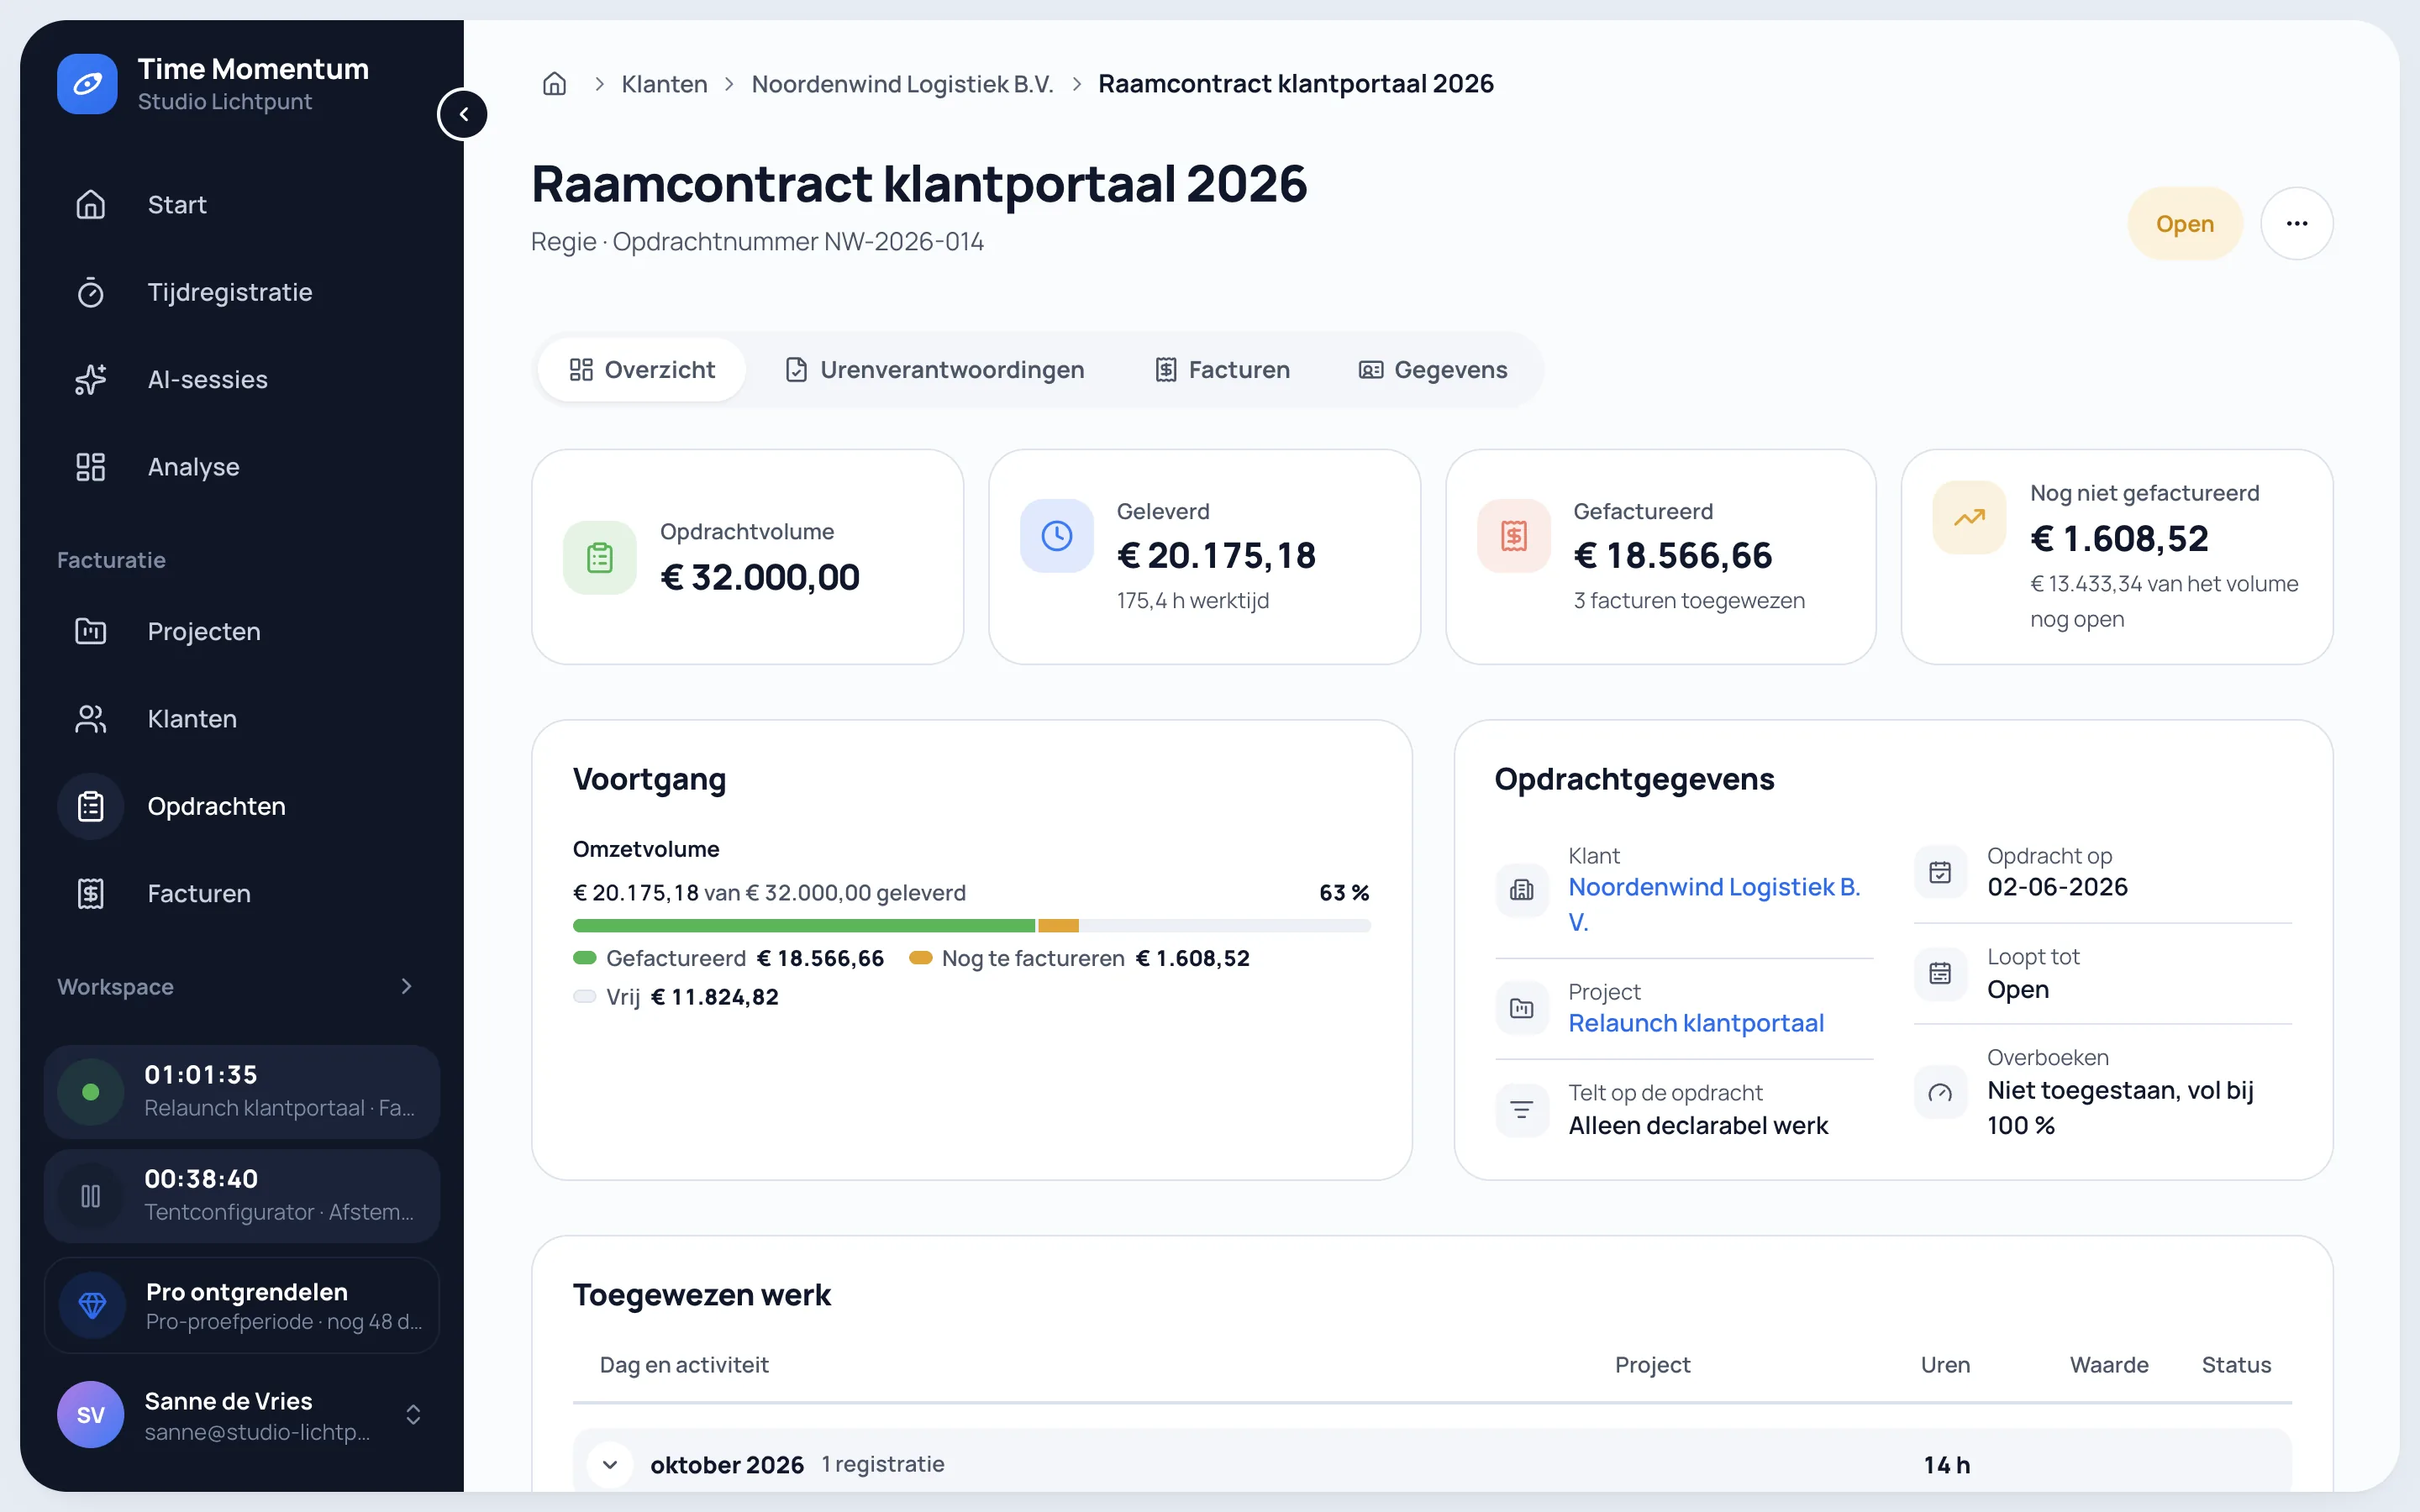Resume the paused 00:38:40 timer

click(x=91, y=1196)
